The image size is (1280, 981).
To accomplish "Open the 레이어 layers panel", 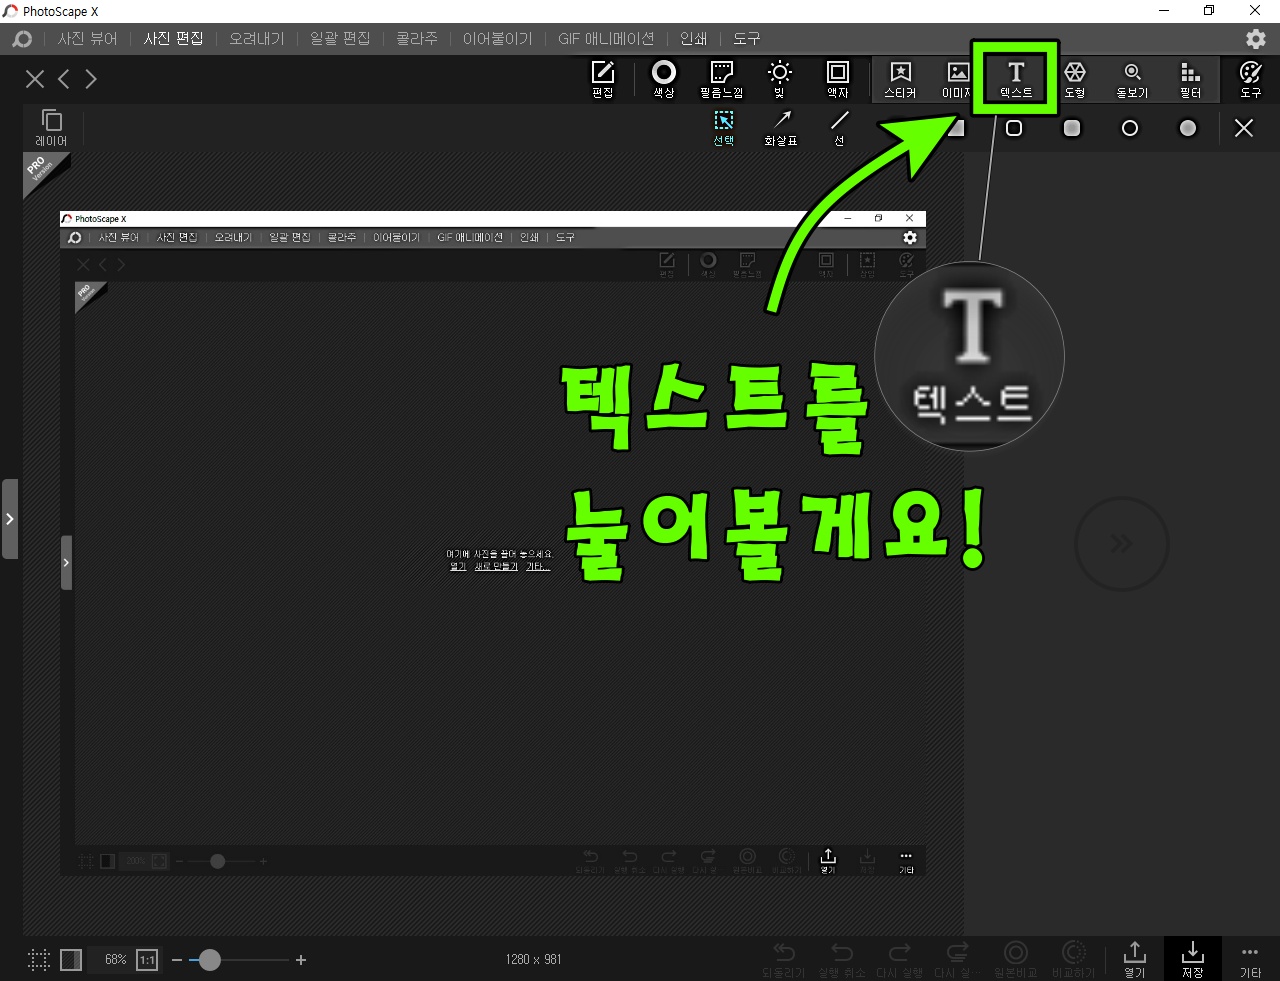I will click(x=51, y=128).
